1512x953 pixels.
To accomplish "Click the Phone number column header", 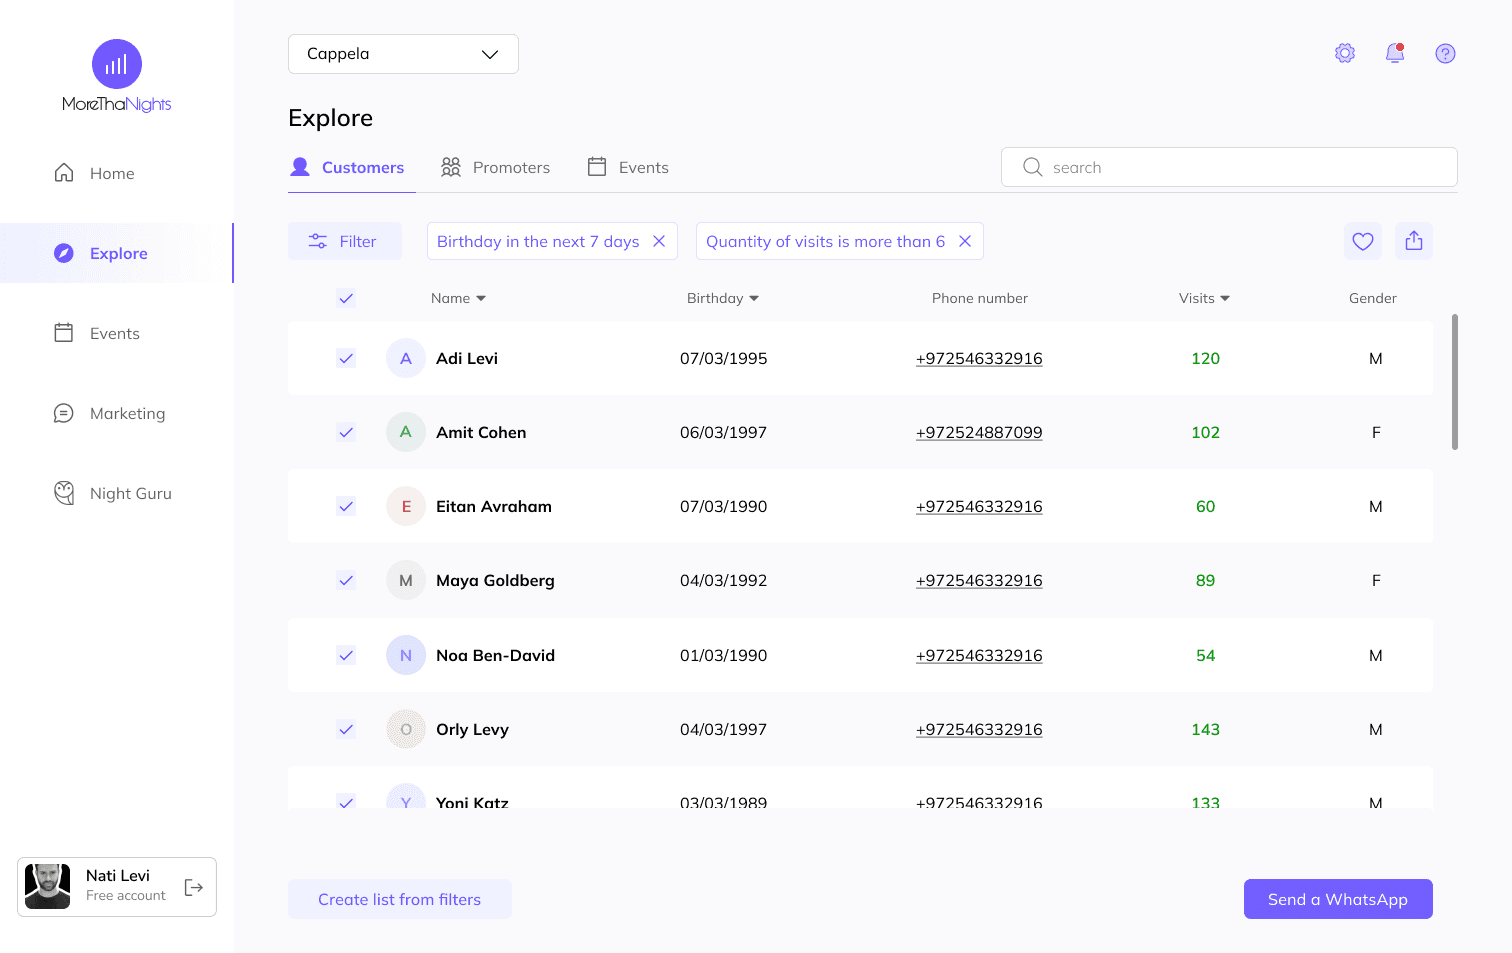I will pos(979,298).
